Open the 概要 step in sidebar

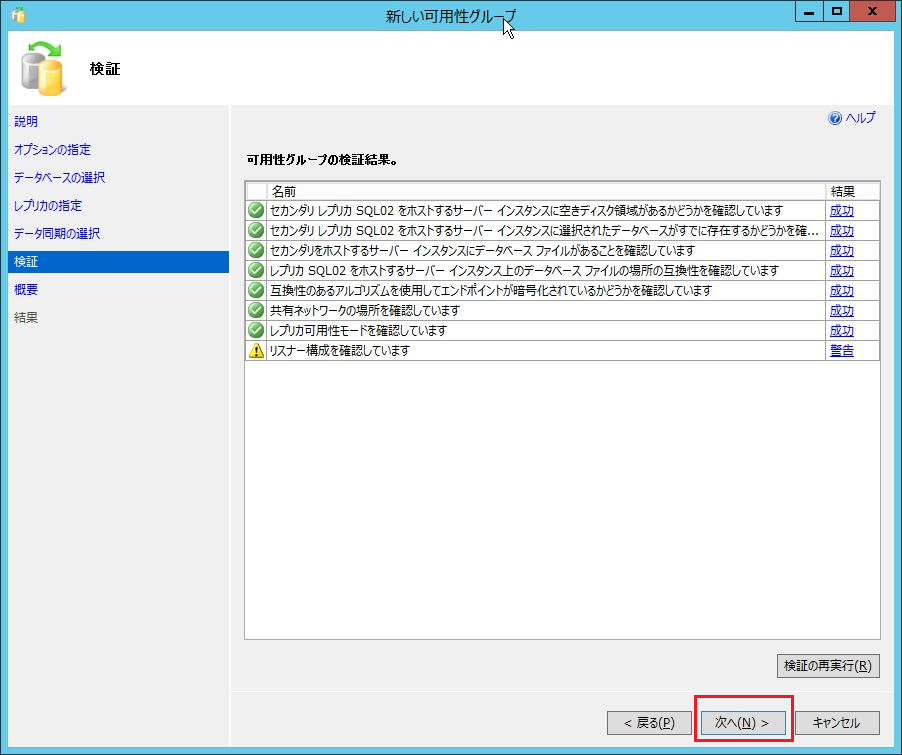tap(26, 290)
